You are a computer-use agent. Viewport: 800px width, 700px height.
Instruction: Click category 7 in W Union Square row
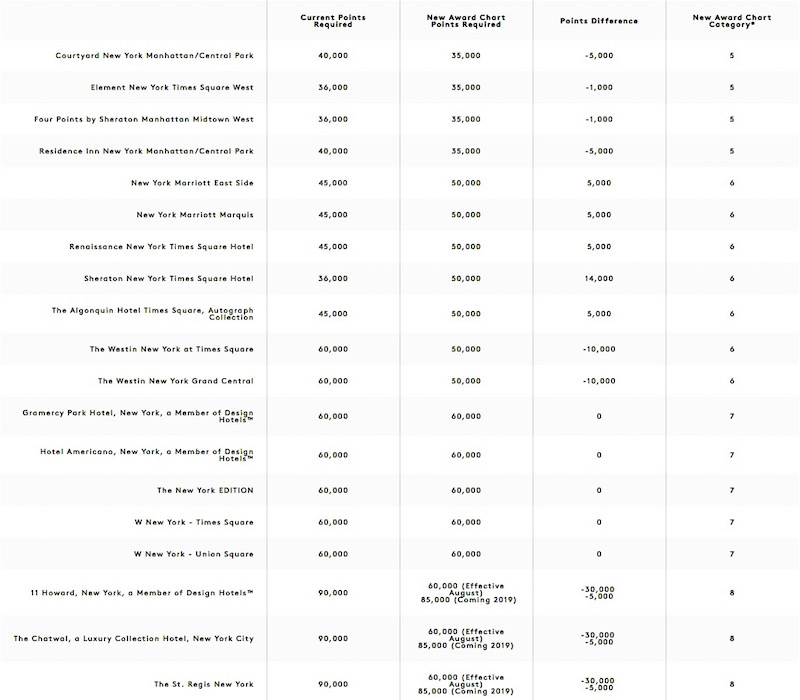coord(732,554)
